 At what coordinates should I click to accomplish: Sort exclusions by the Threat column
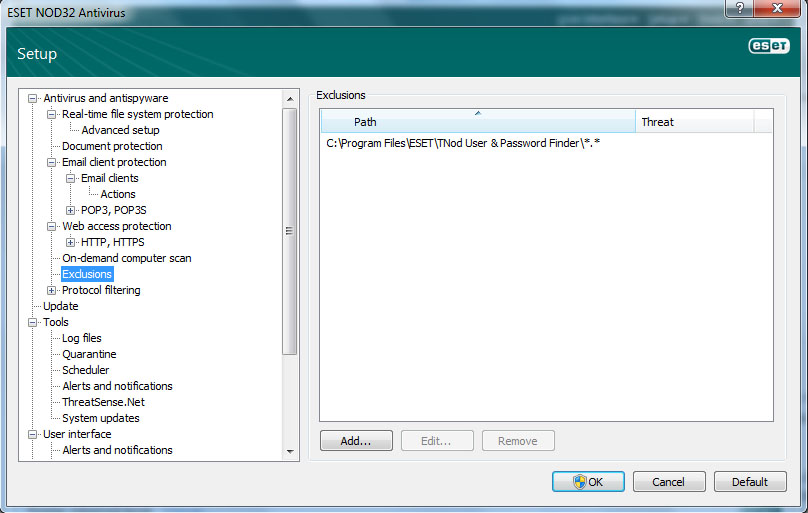point(695,122)
